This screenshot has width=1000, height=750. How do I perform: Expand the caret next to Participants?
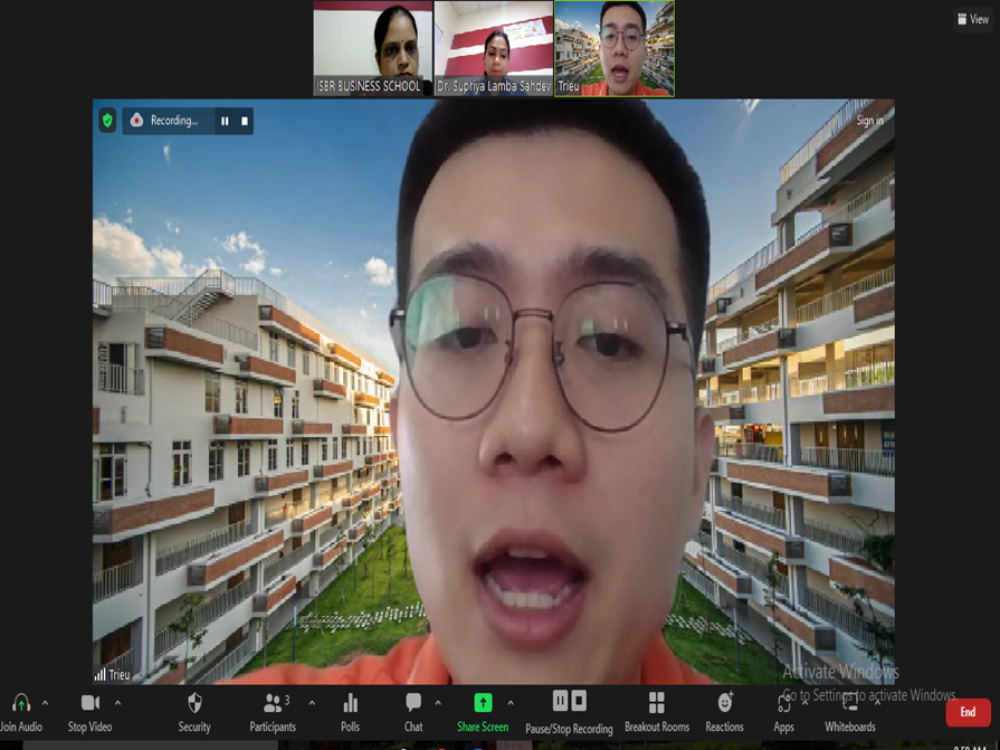[x=312, y=703]
